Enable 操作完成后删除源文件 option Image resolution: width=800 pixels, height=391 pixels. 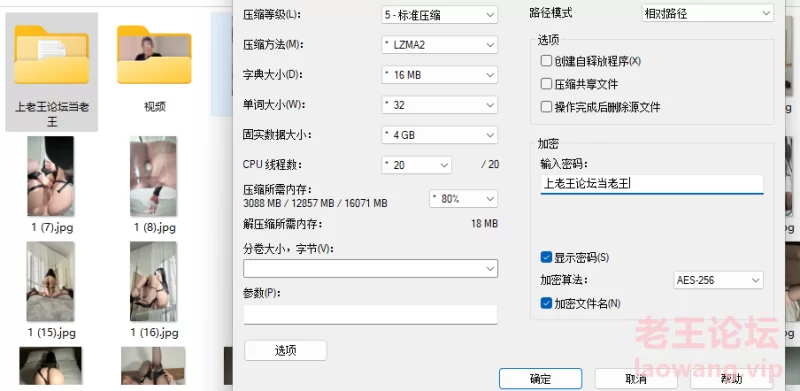(x=546, y=107)
